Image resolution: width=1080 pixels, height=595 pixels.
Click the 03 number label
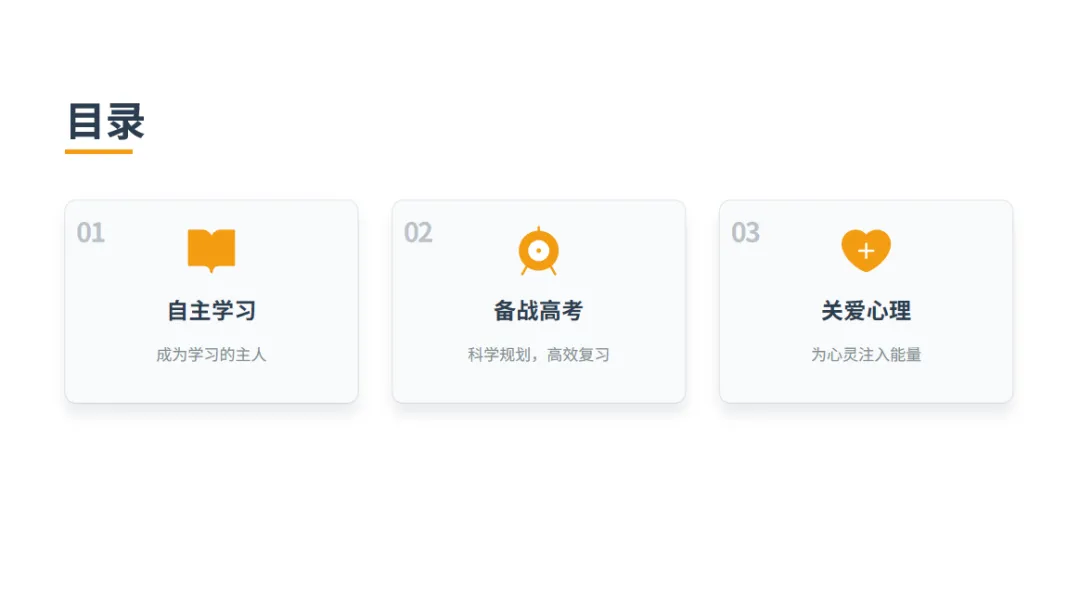745,233
